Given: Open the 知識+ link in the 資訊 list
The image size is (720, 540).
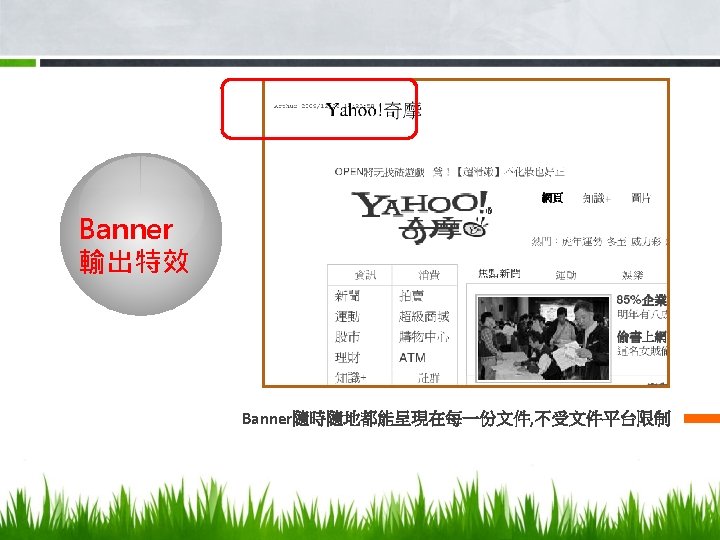Looking at the screenshot, I should coord(351,377).
